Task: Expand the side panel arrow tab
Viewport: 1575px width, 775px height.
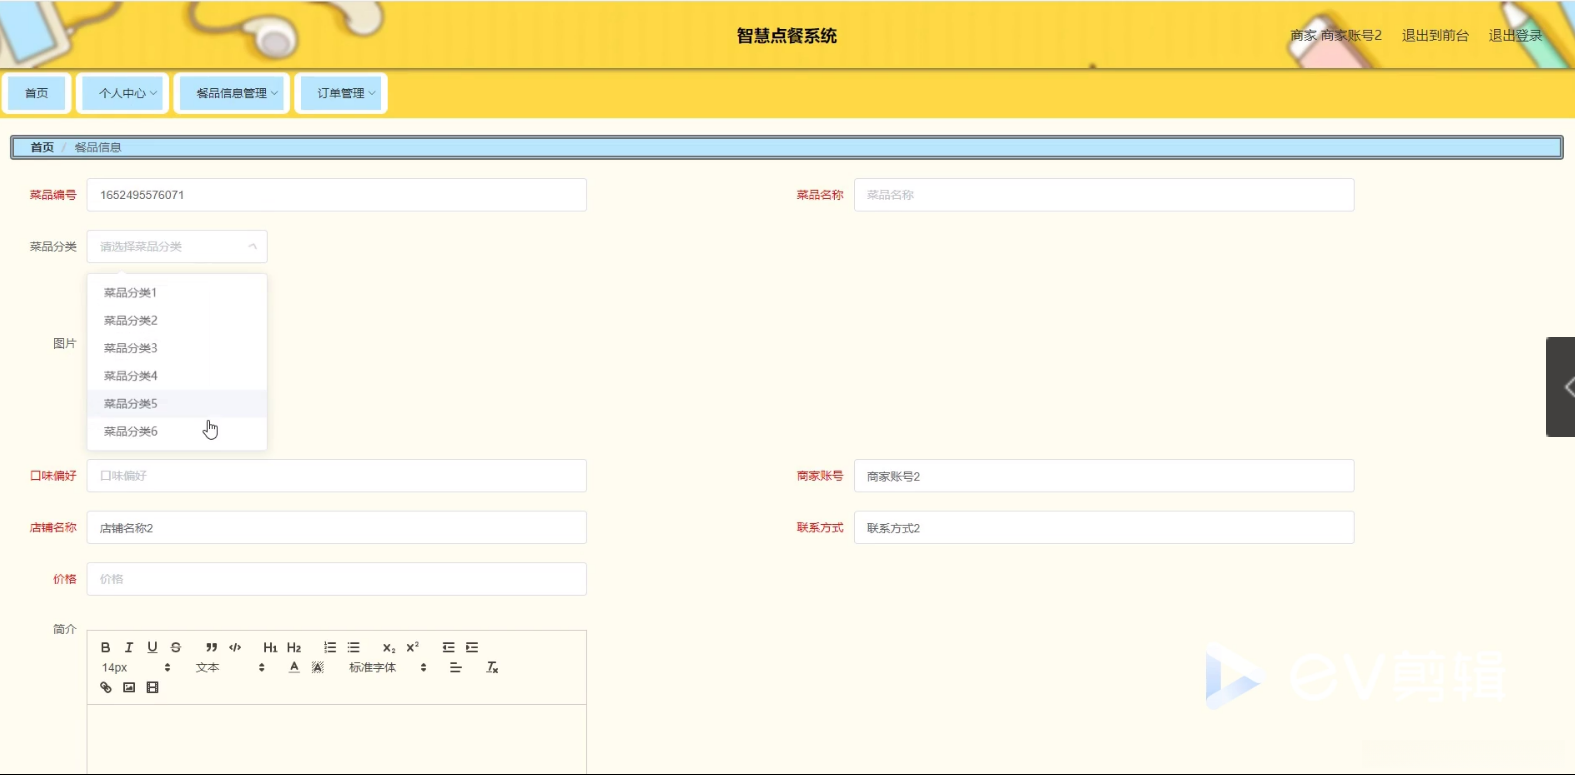Action: pos(1561,387)
